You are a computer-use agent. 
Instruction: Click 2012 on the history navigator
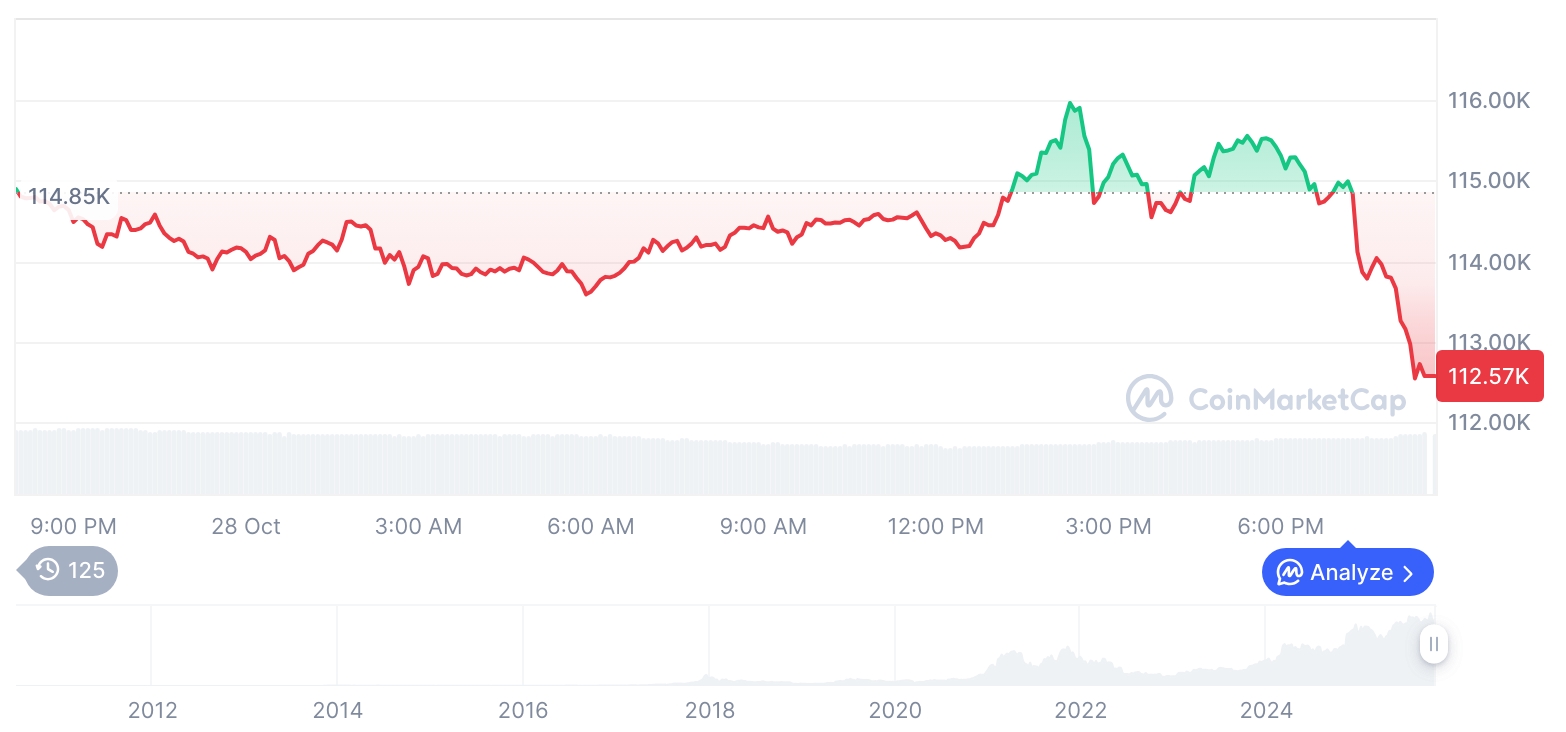pyautogui.click(x=152, y=710)
